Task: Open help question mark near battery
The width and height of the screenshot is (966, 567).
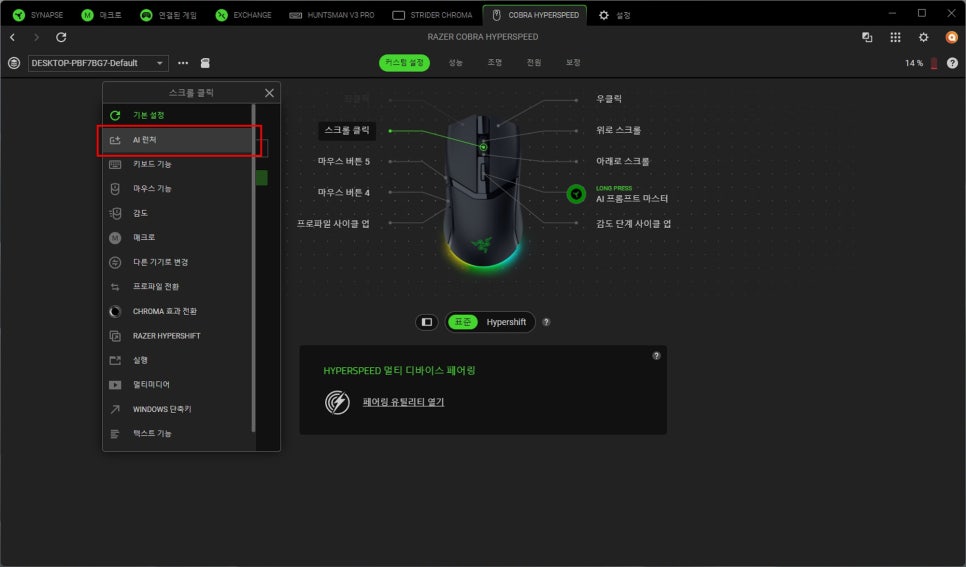Action: tap(952, 63)
